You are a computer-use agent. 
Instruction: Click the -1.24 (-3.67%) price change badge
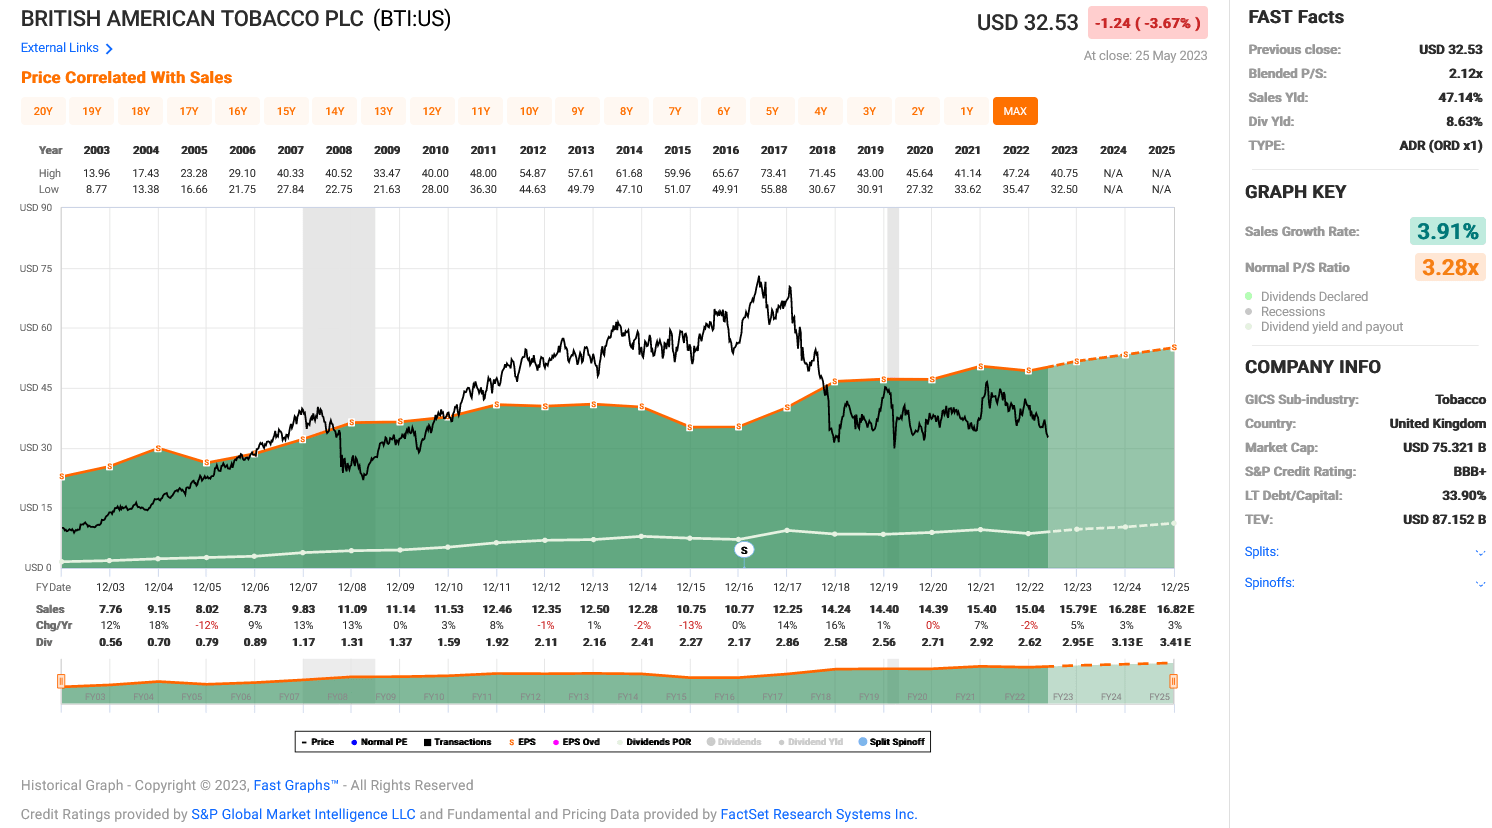(1148, 23)
